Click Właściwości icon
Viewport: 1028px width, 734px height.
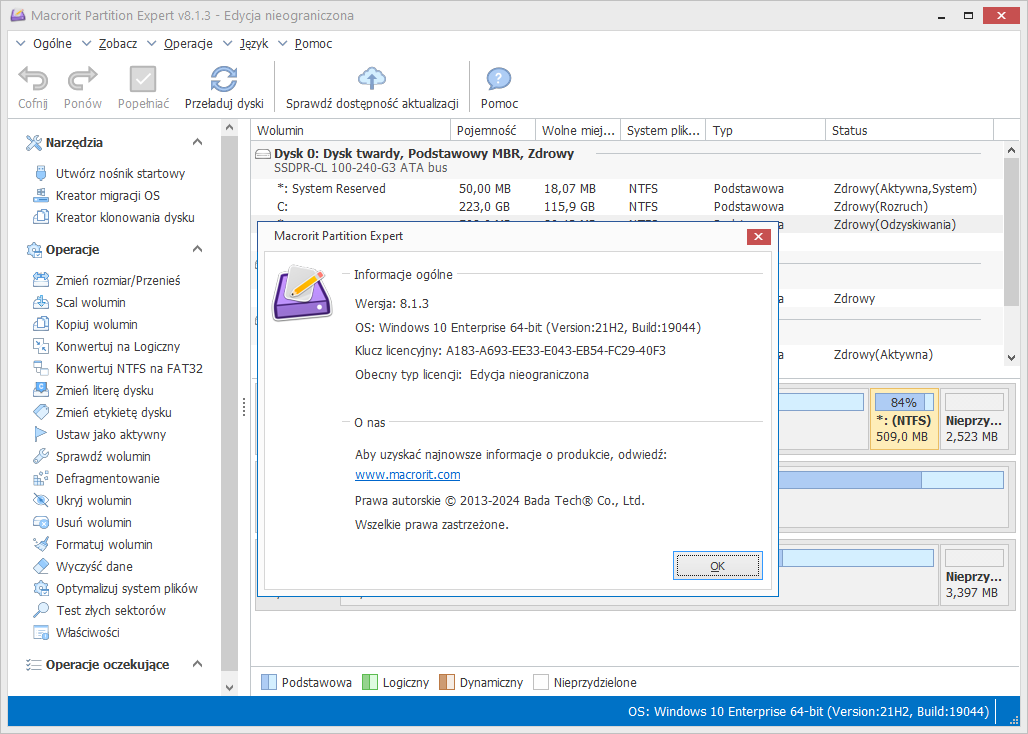coord(41,632)
